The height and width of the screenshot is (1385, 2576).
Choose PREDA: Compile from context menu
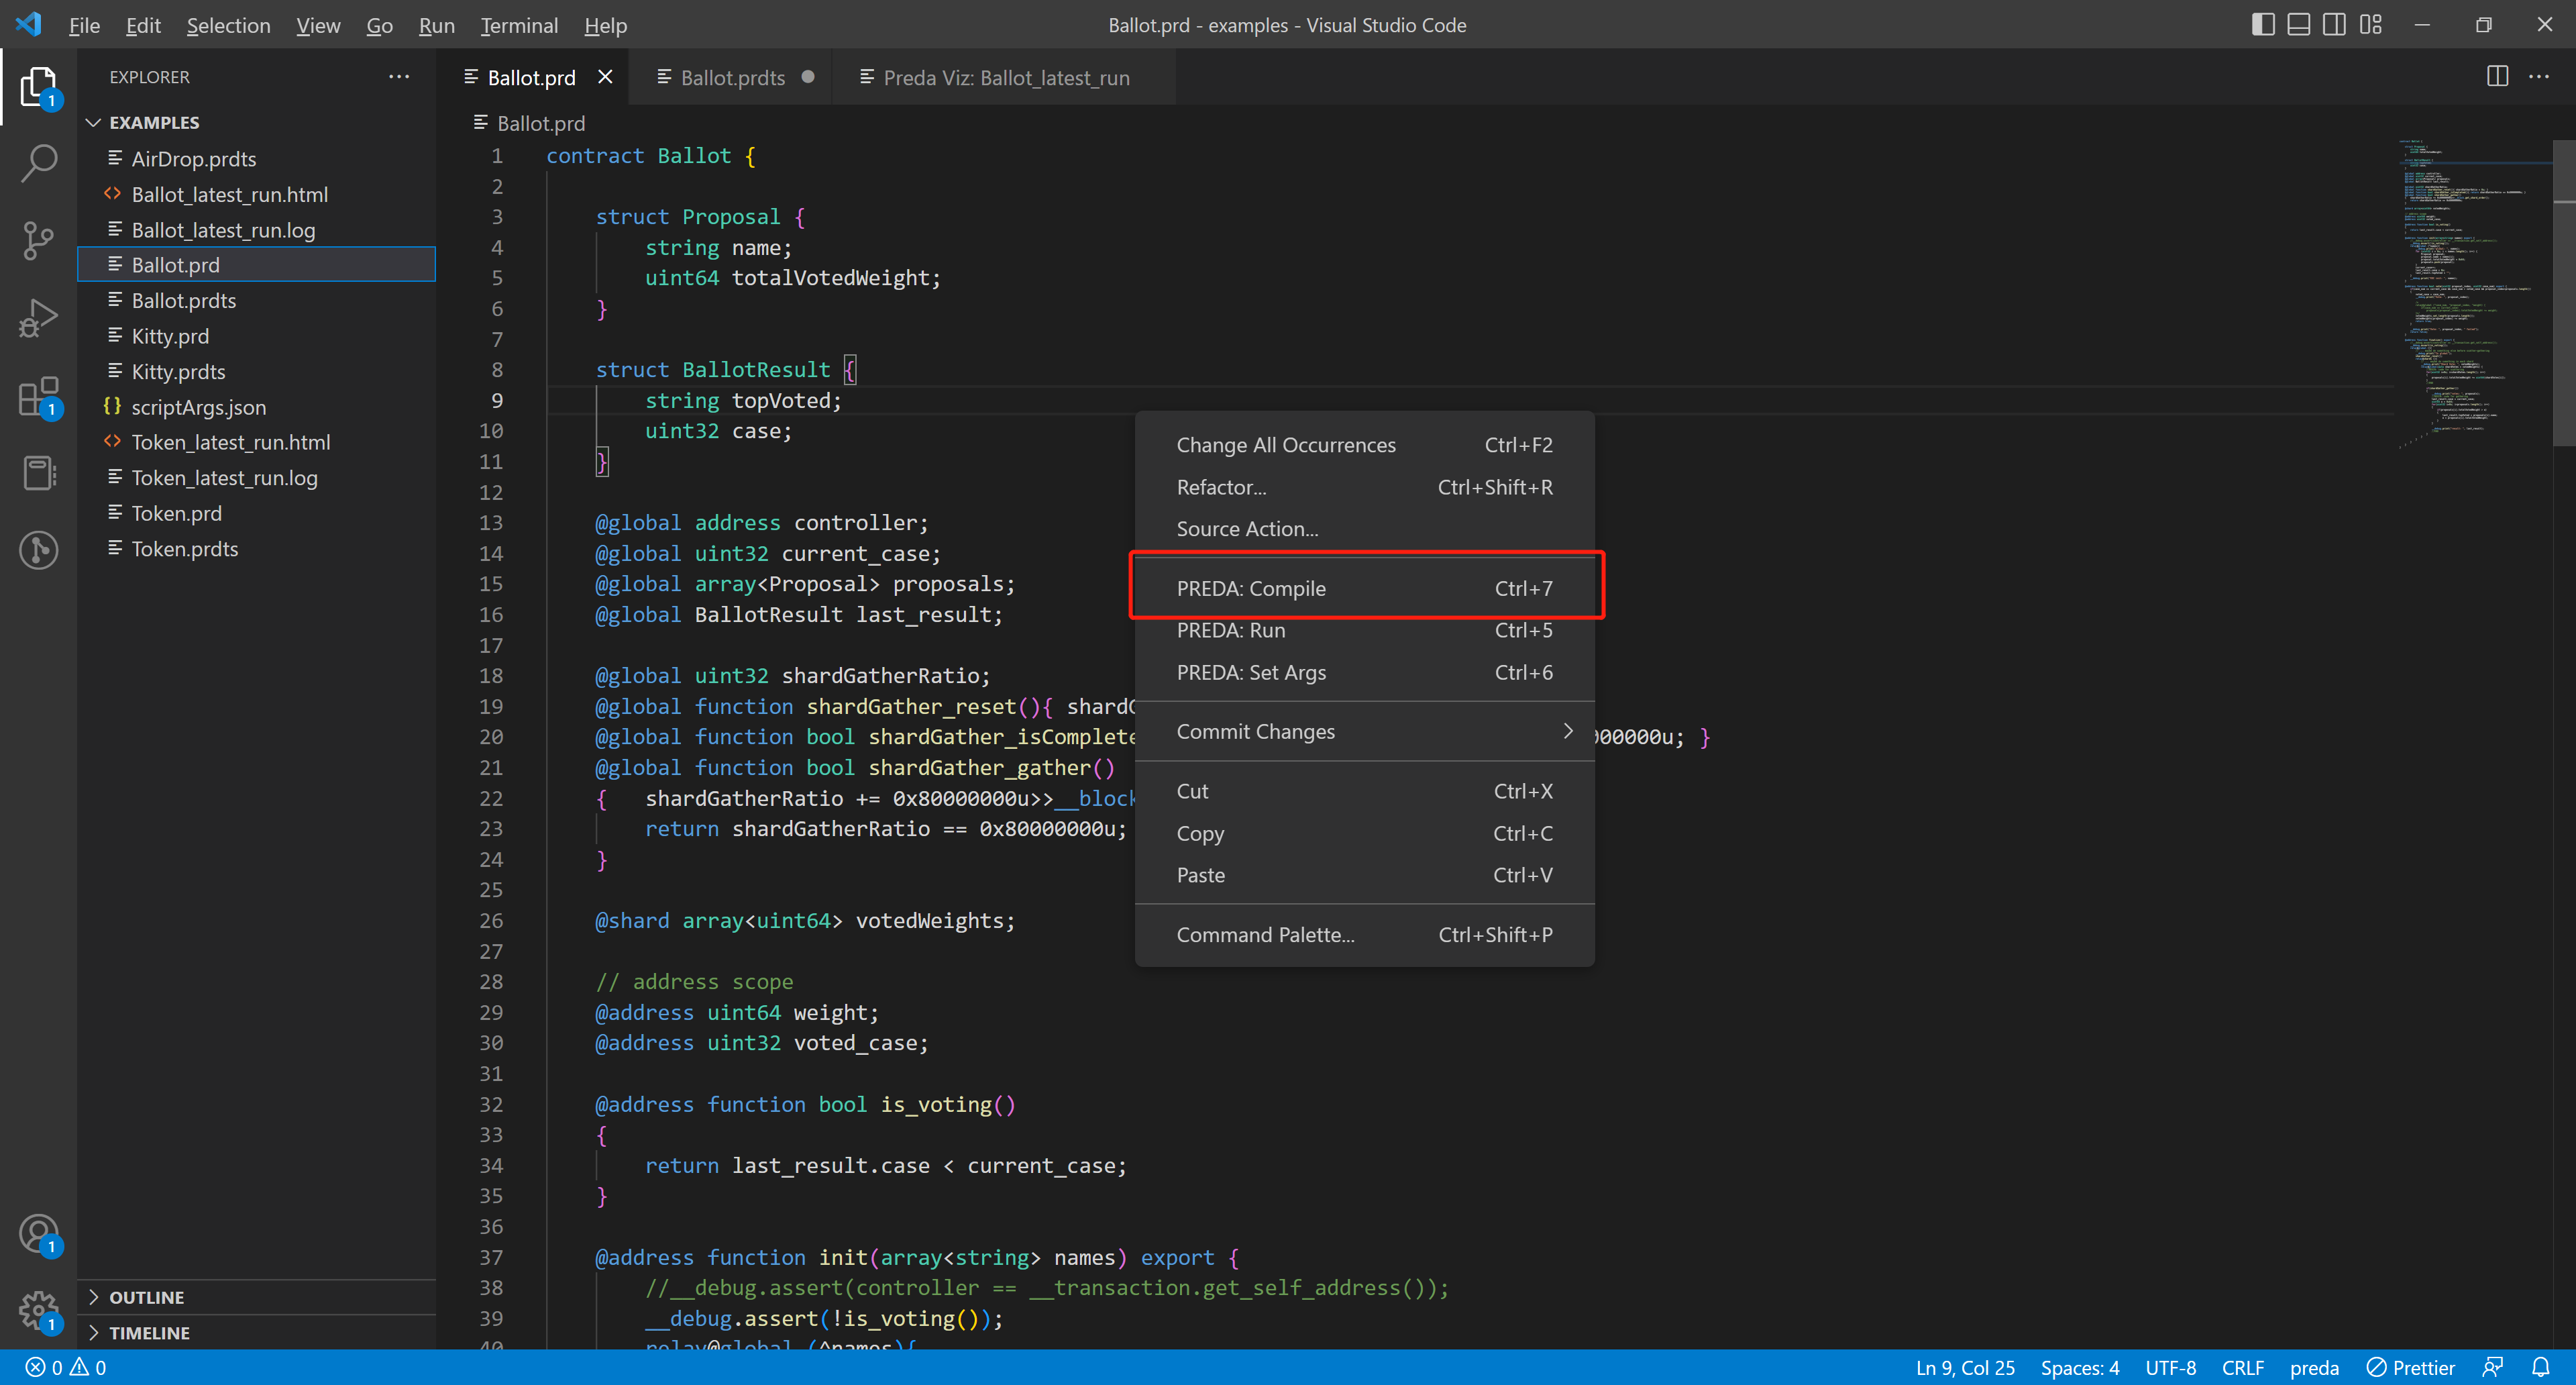coord(1365,588)
